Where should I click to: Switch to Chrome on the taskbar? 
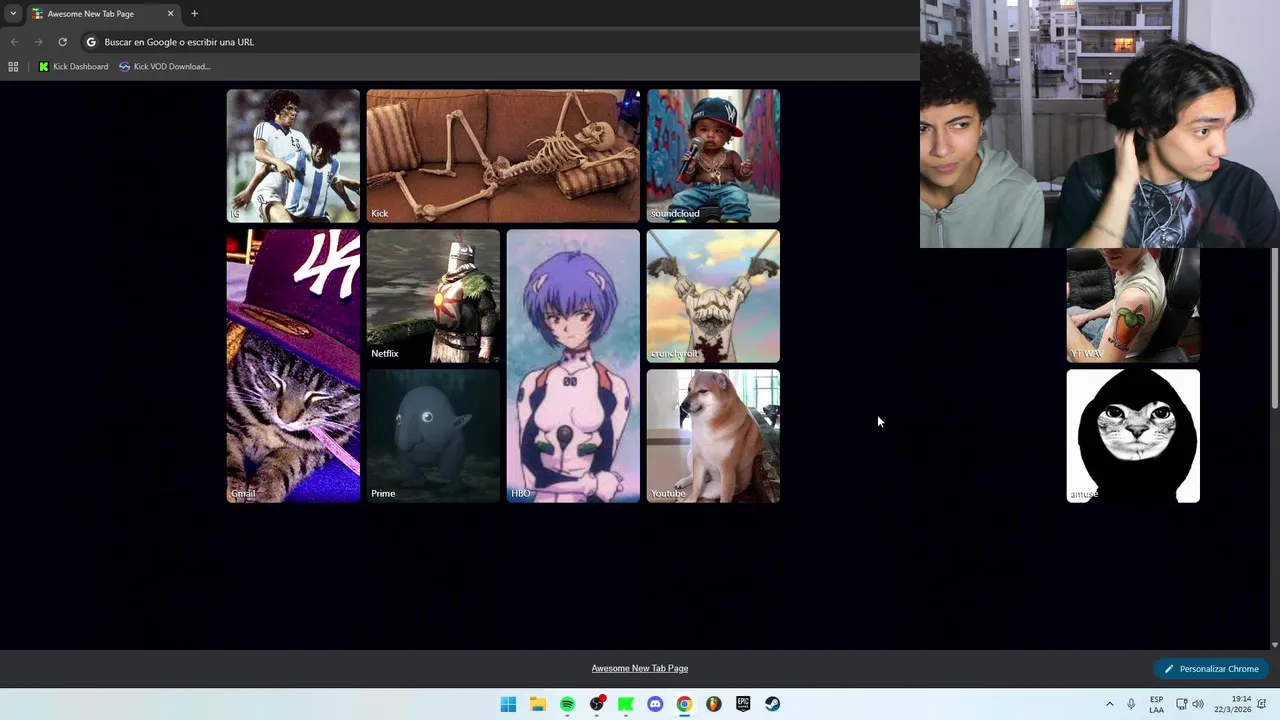click(684, 704)
